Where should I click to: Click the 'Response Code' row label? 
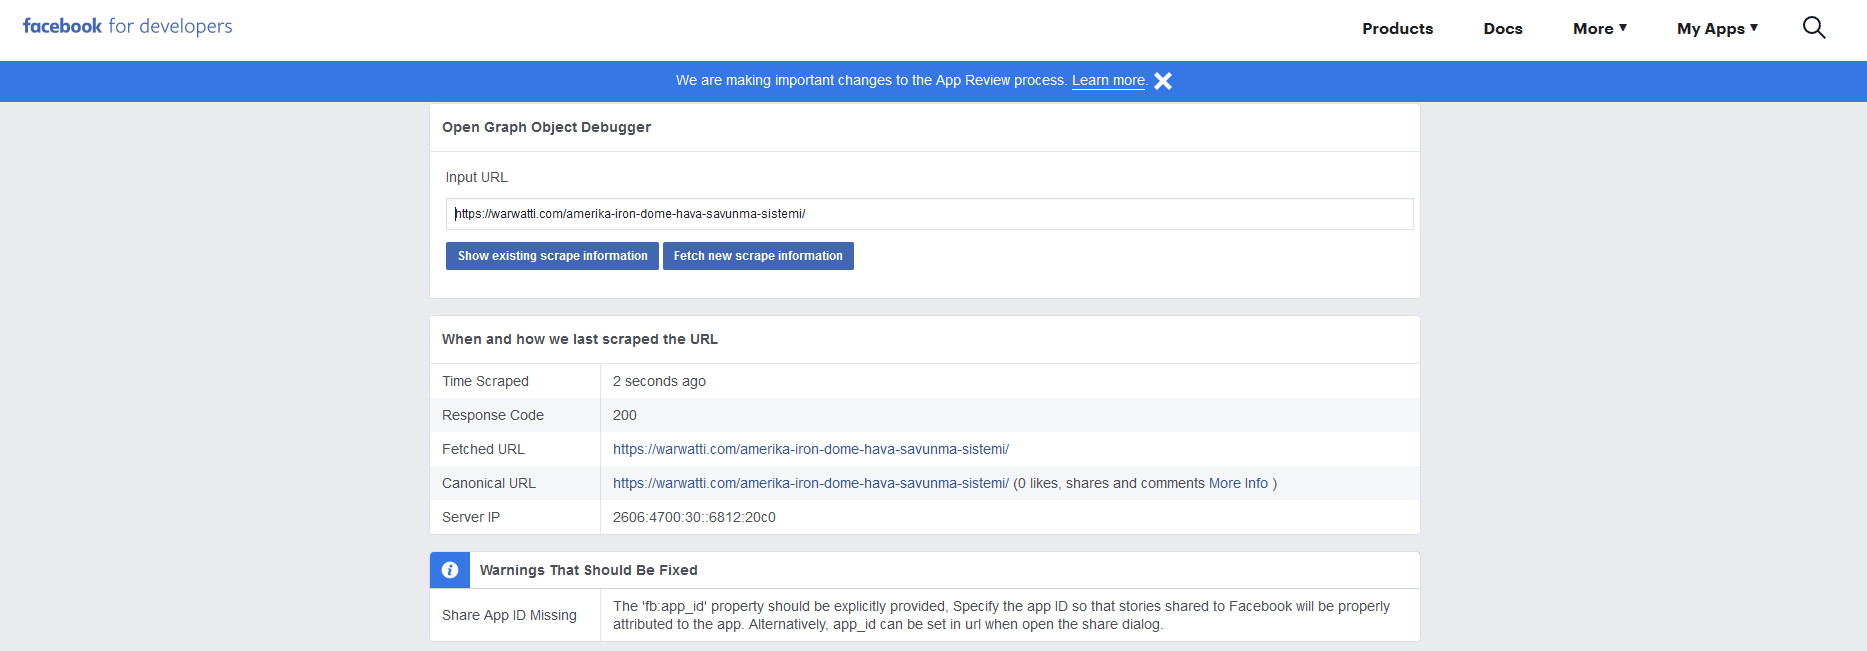tap(493, 415)
